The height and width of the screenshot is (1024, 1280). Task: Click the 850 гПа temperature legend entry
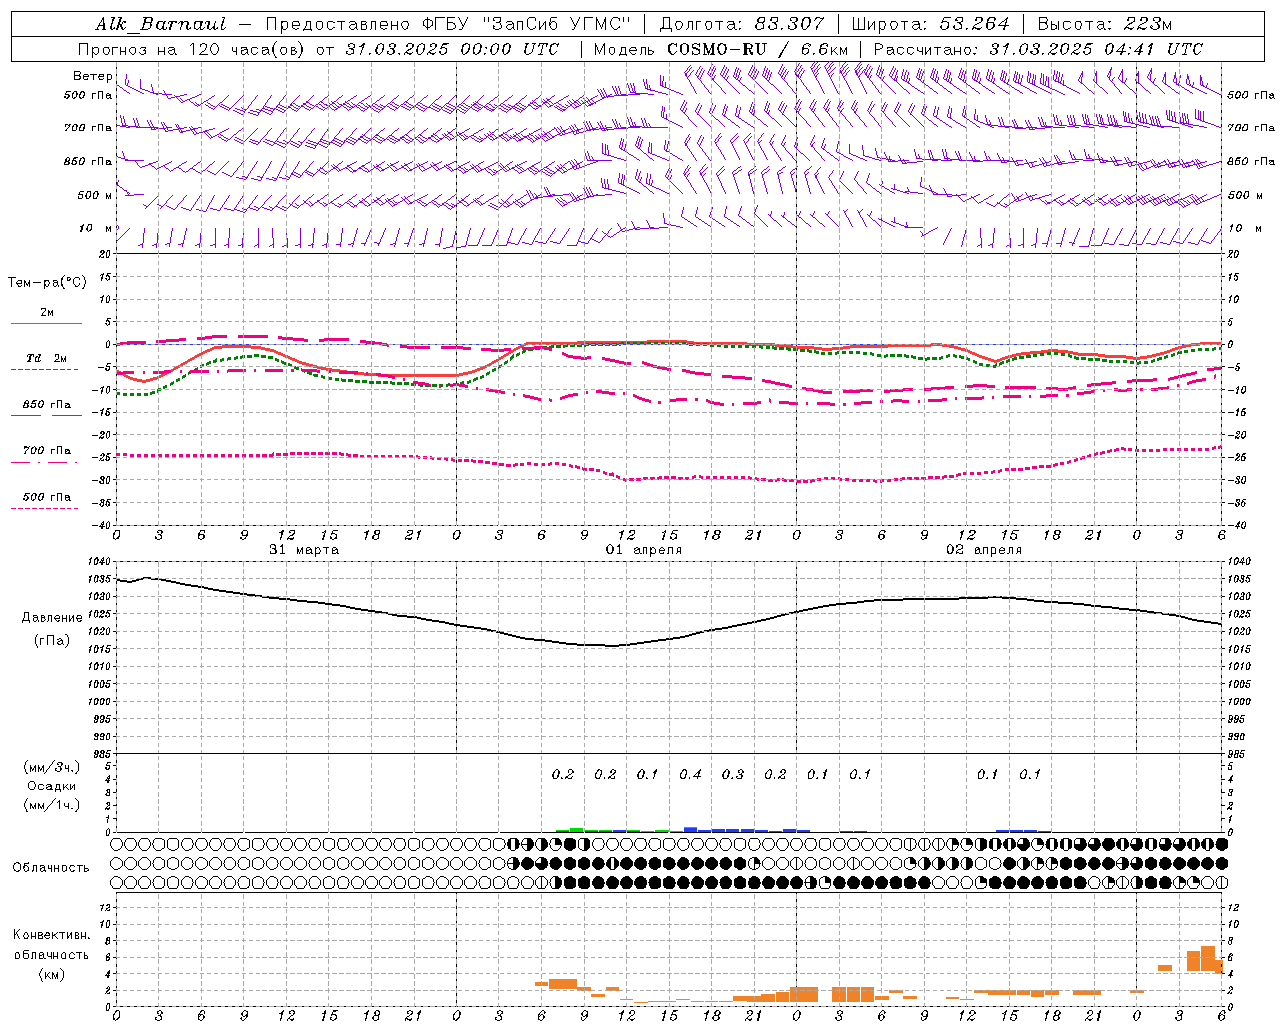click(x=46, y=405)
